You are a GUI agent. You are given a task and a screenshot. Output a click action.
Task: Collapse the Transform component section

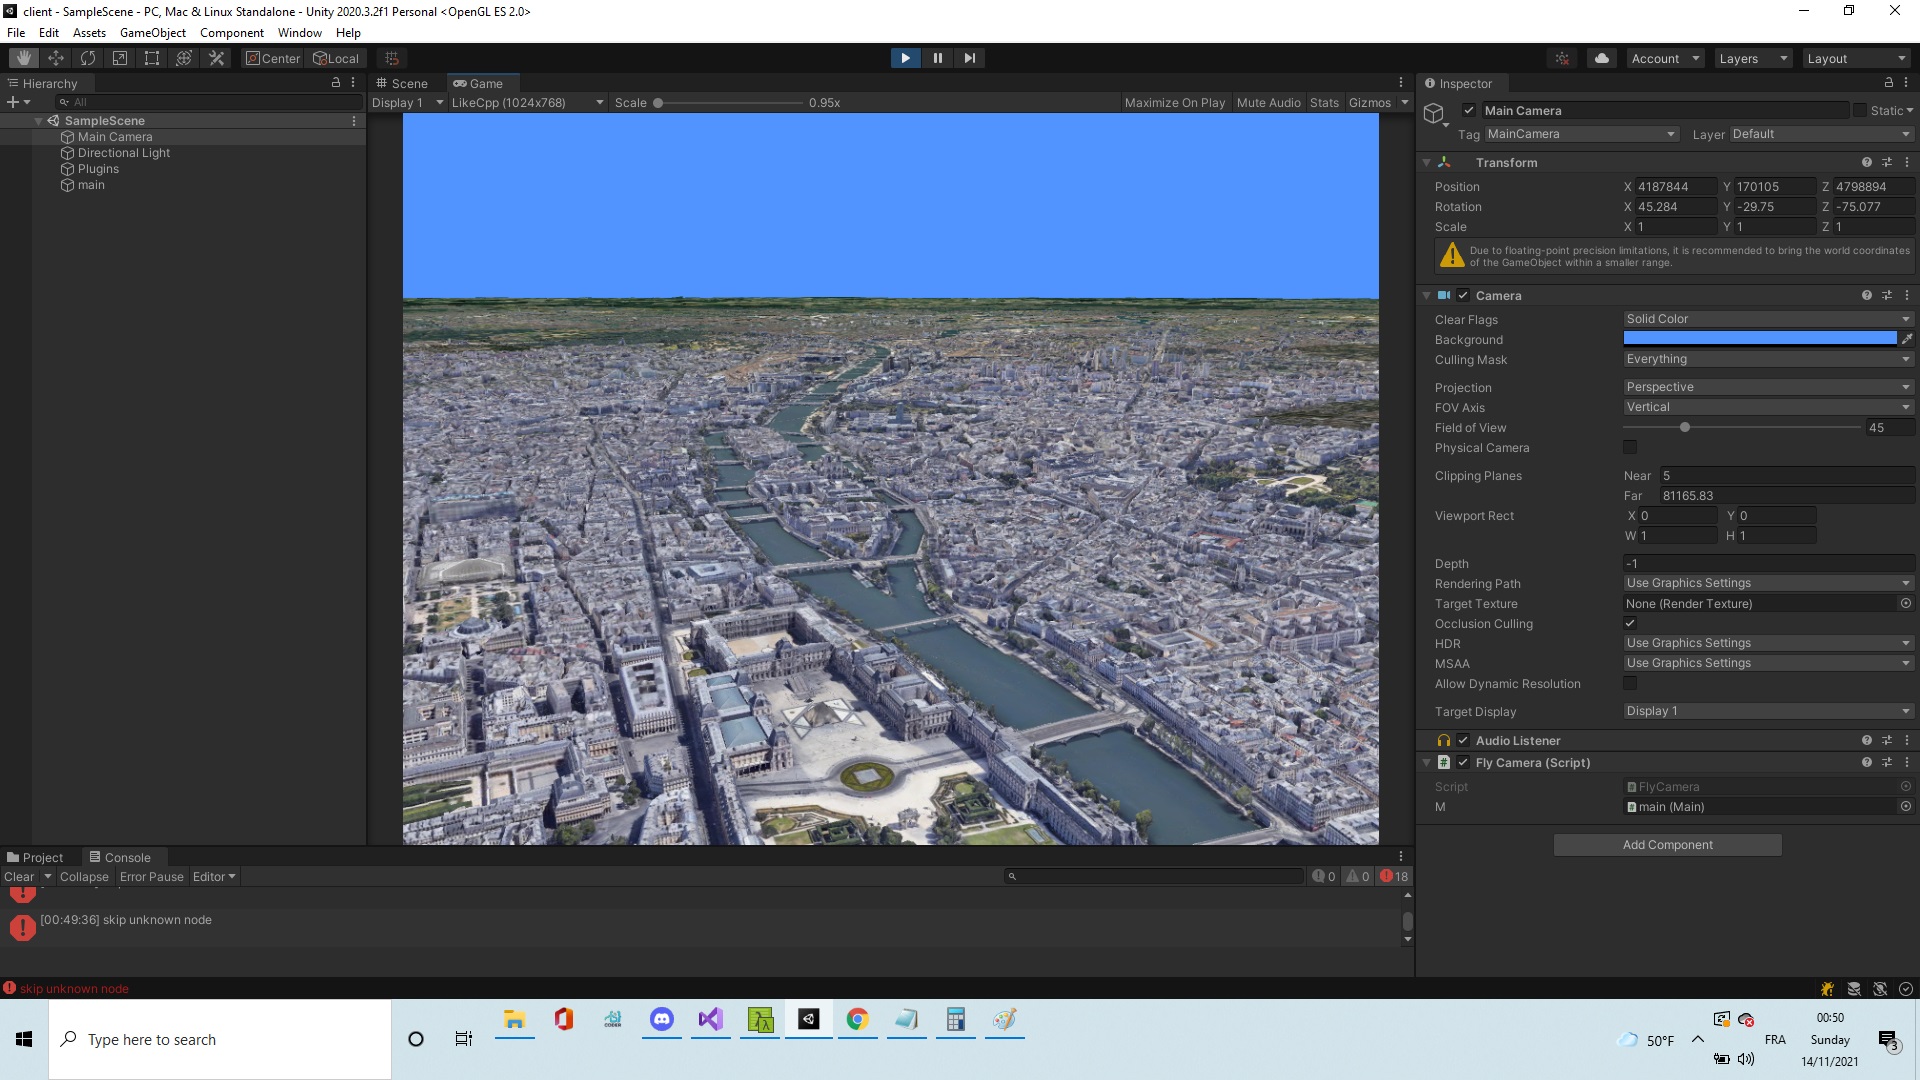click(1427, 162)
